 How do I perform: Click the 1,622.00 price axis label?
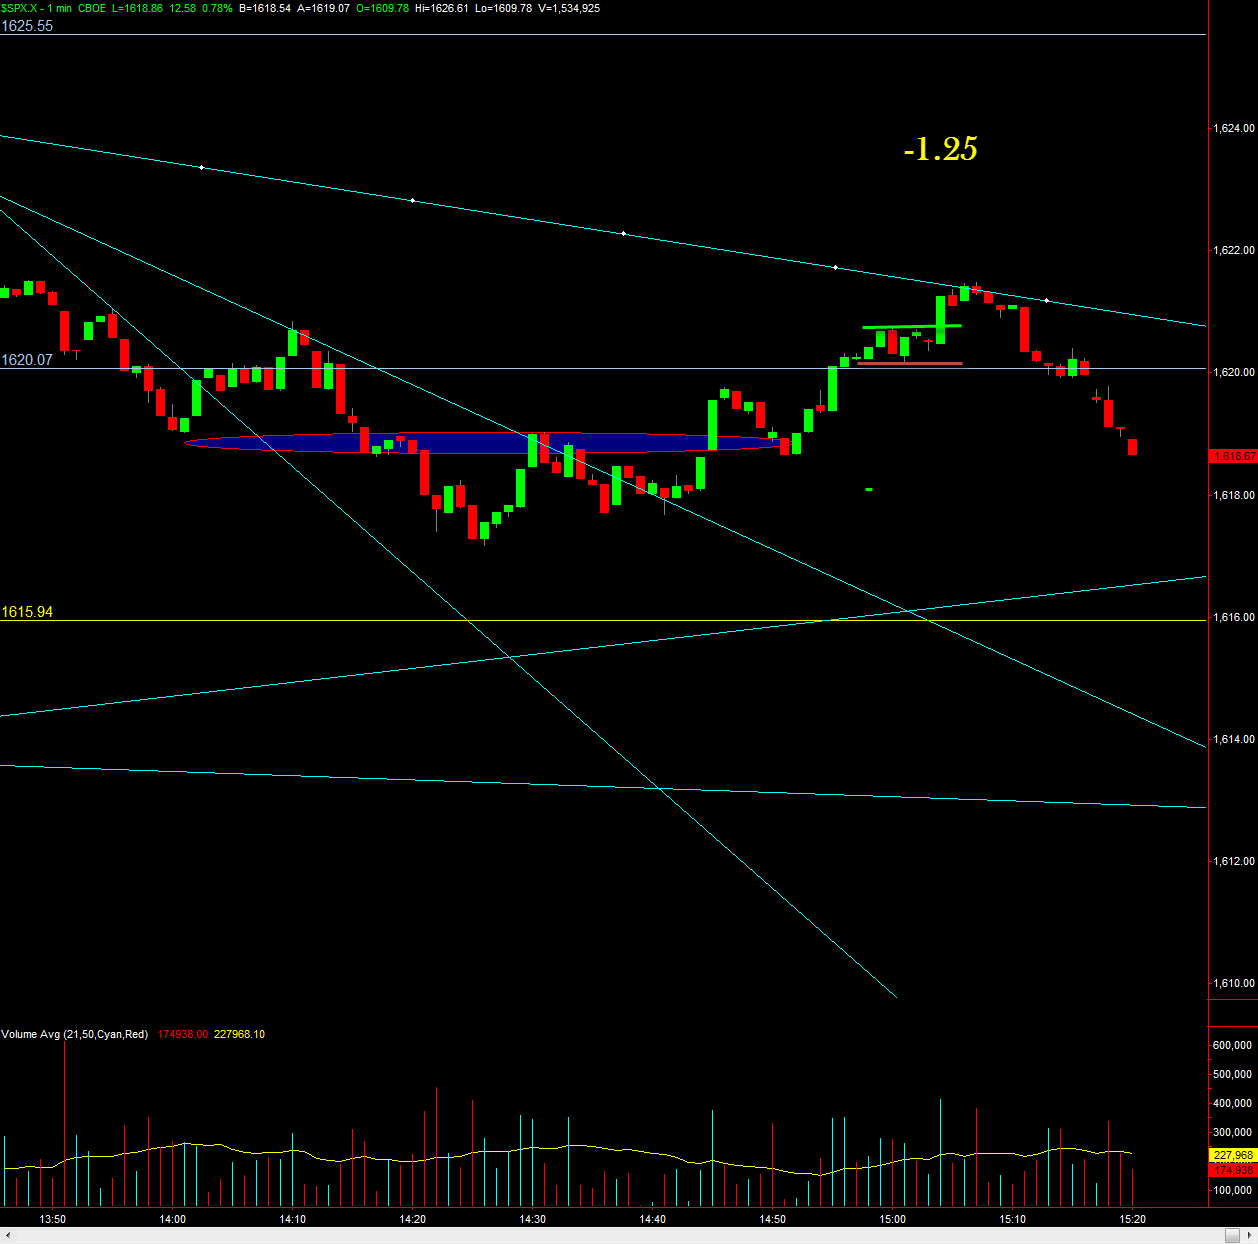pyautogui.click(x=1233, y=250)
